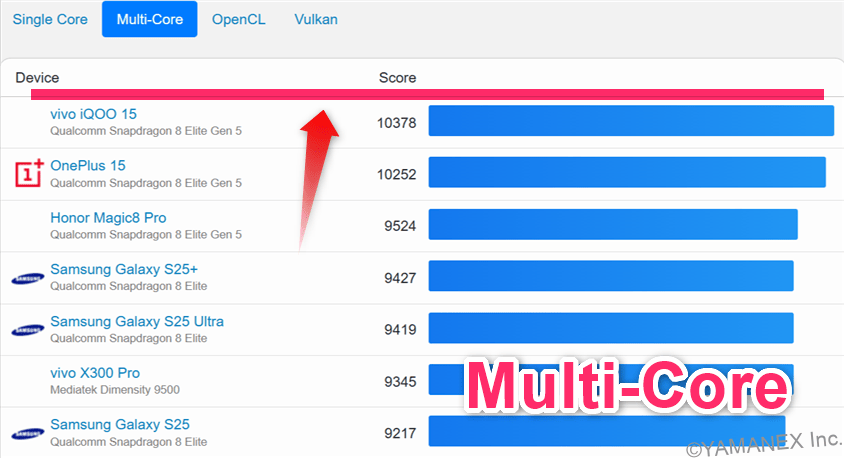Open the Samsung Galaxy S25 Ultra link
Image resolution: width=844 pixels, height=458 pixels.
pos(137,321)
